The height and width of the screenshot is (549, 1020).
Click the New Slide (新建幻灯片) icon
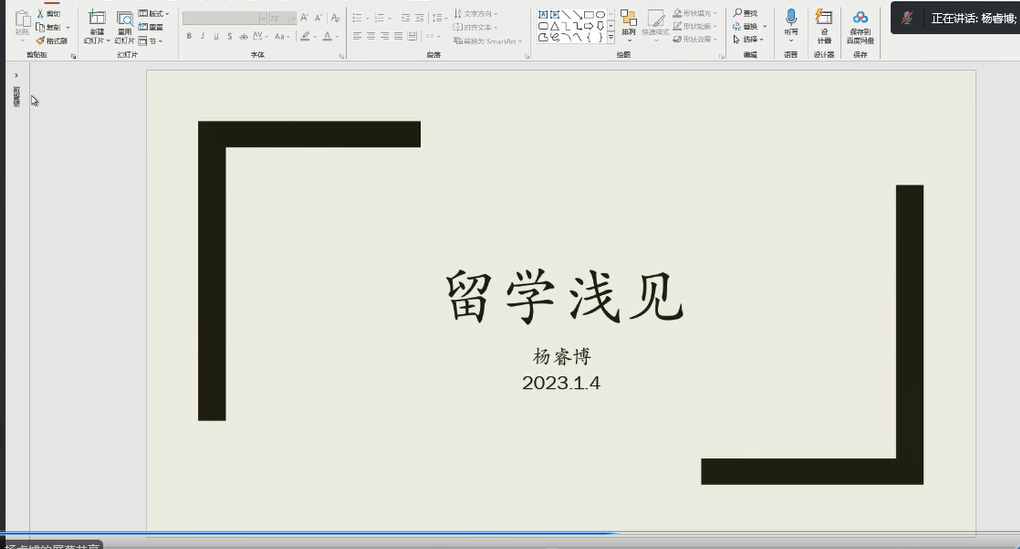[96, 18]
